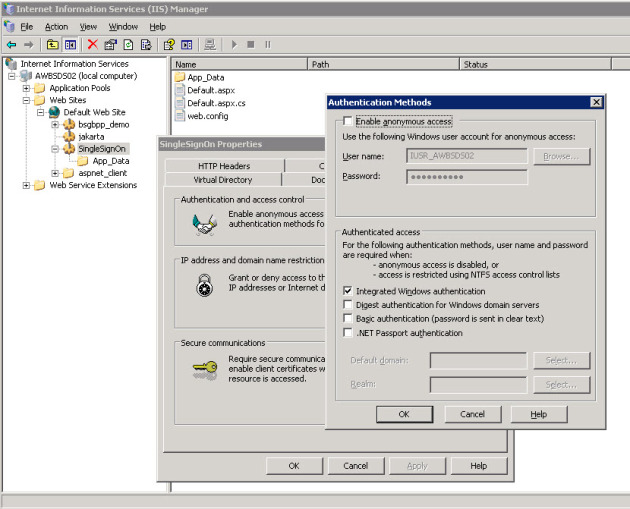
Task: Switch to the HTTP Headers tab
Action: 224,166
